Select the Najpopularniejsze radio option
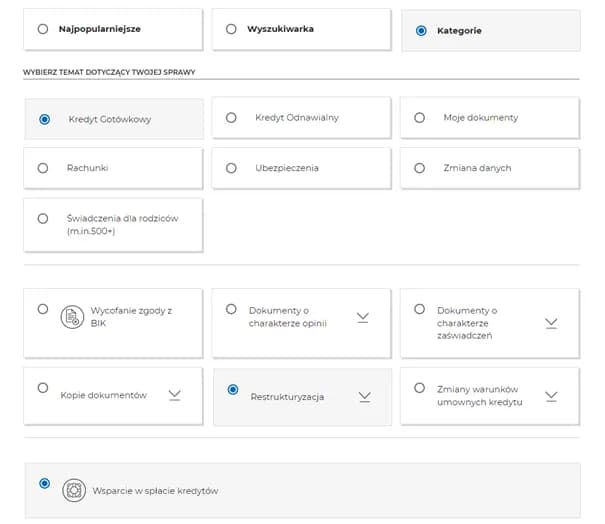This screenshot has height=524, width=605. tap(42, 29)
